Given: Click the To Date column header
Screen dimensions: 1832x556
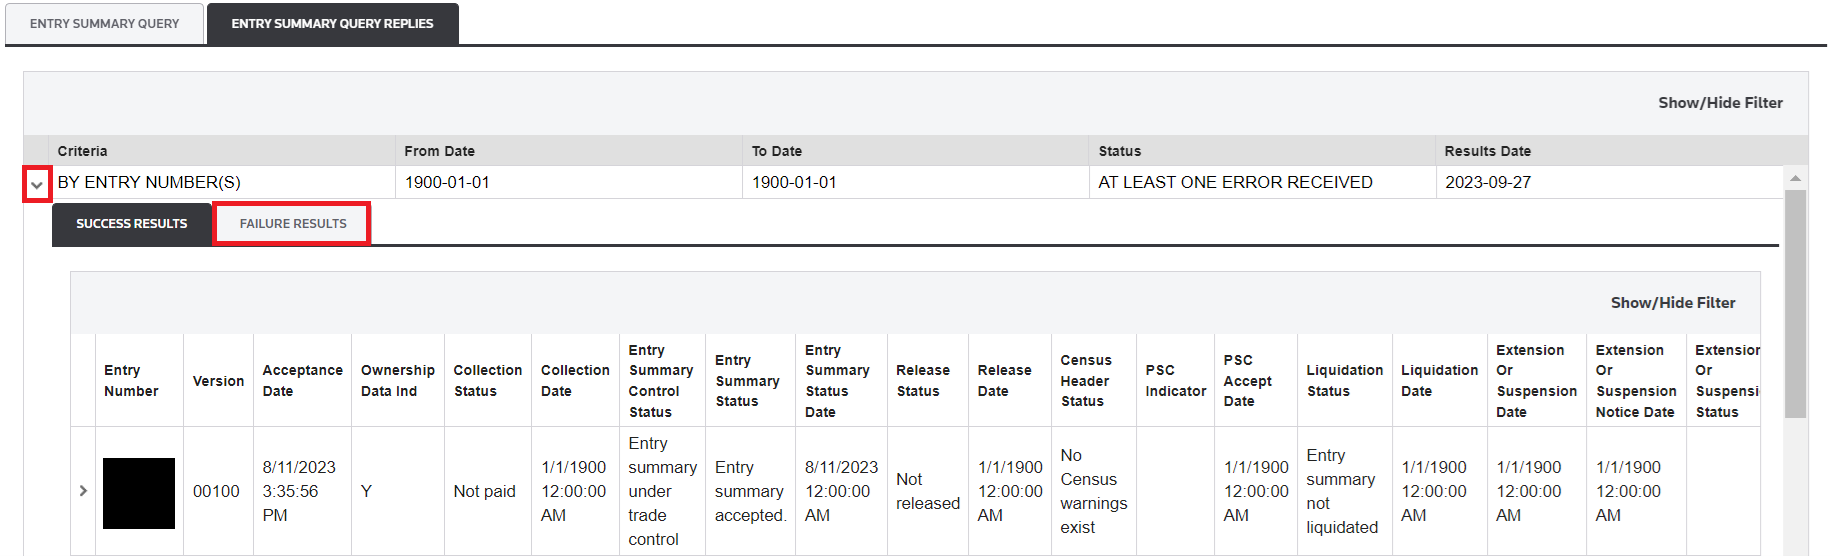Looking at the screenshot, I should pos(776,151).
